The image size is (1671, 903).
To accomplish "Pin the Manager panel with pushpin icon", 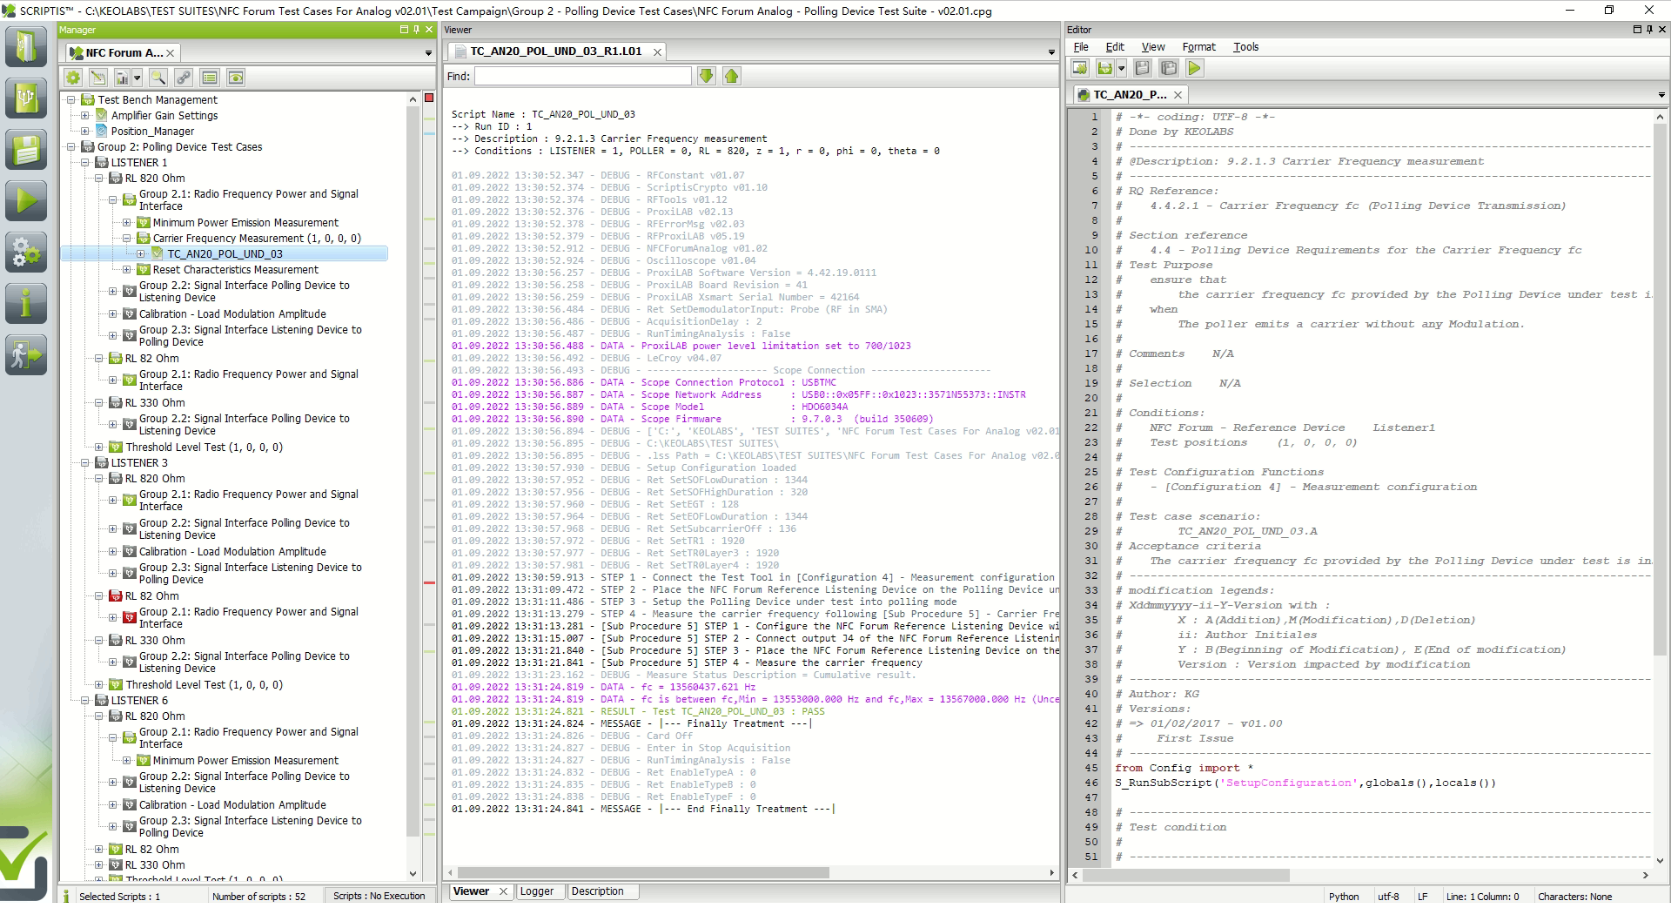I will 417,30.
